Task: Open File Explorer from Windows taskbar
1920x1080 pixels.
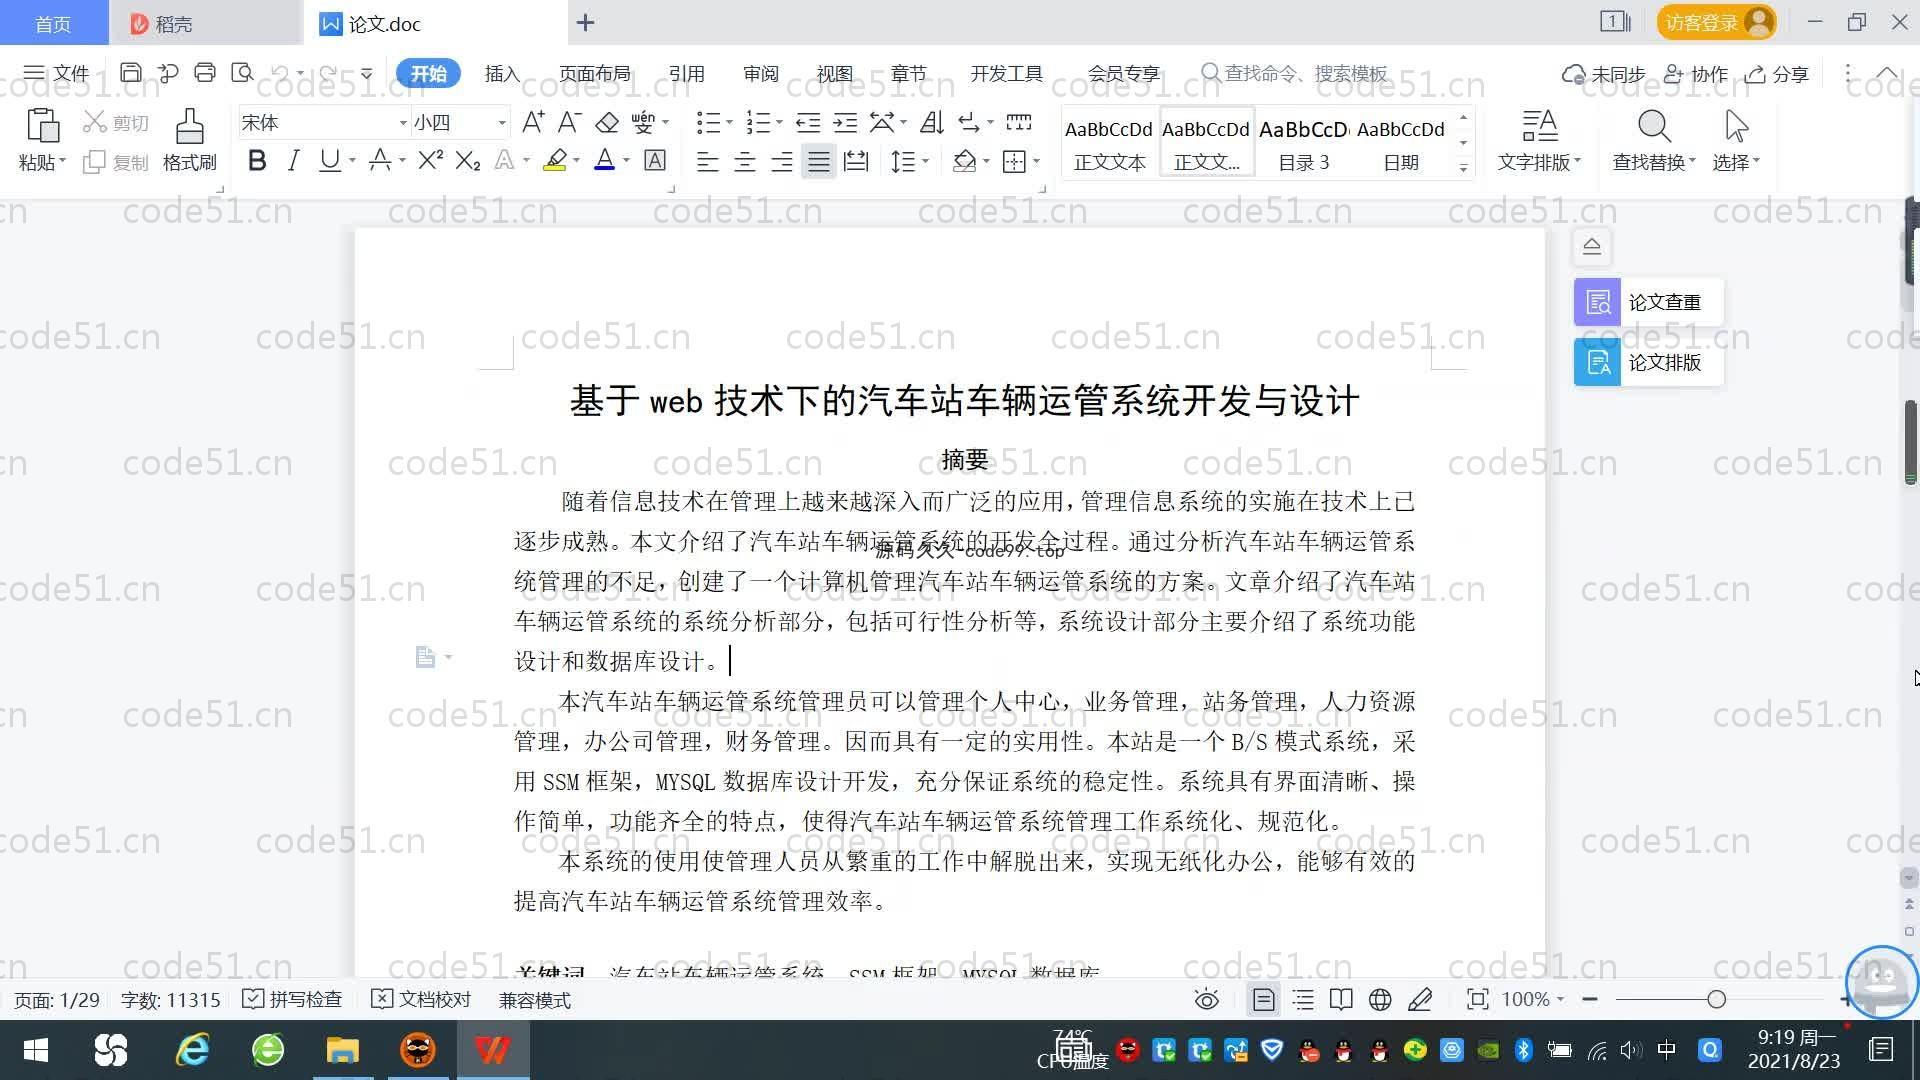Action: pyautogui.click(x=342, y=1050)
